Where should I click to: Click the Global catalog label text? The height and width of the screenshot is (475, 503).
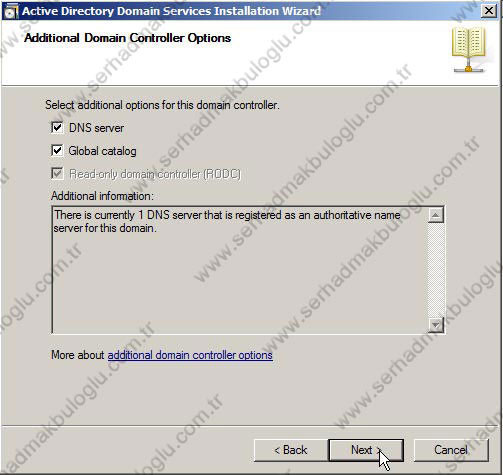102,151
